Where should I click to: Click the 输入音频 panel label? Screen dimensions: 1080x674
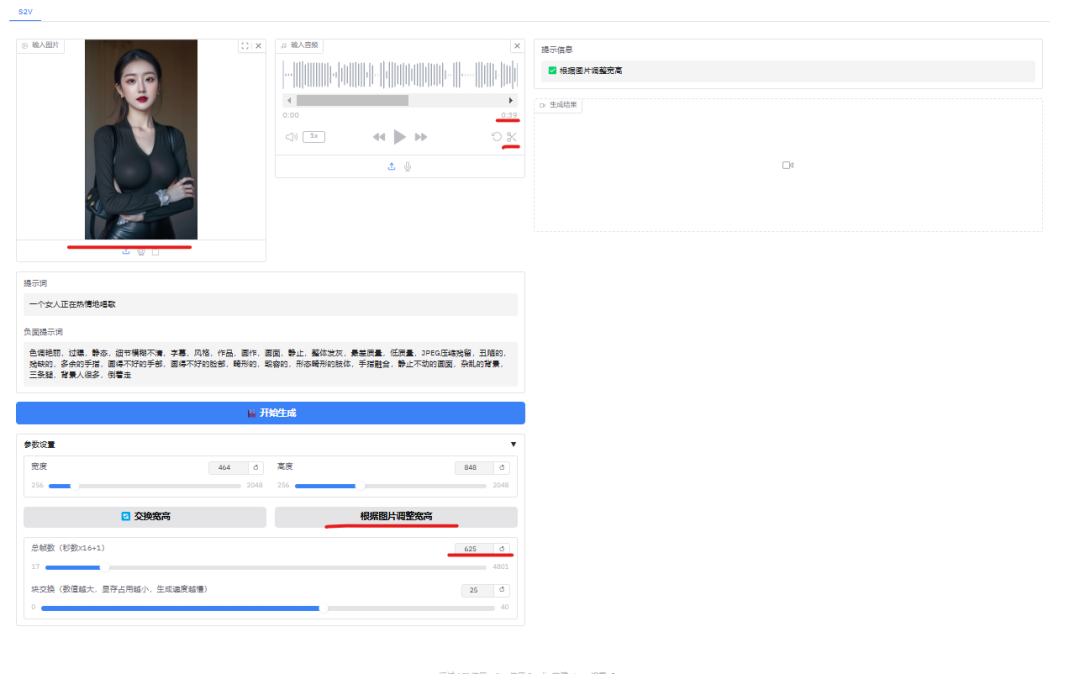pos(300,45)
